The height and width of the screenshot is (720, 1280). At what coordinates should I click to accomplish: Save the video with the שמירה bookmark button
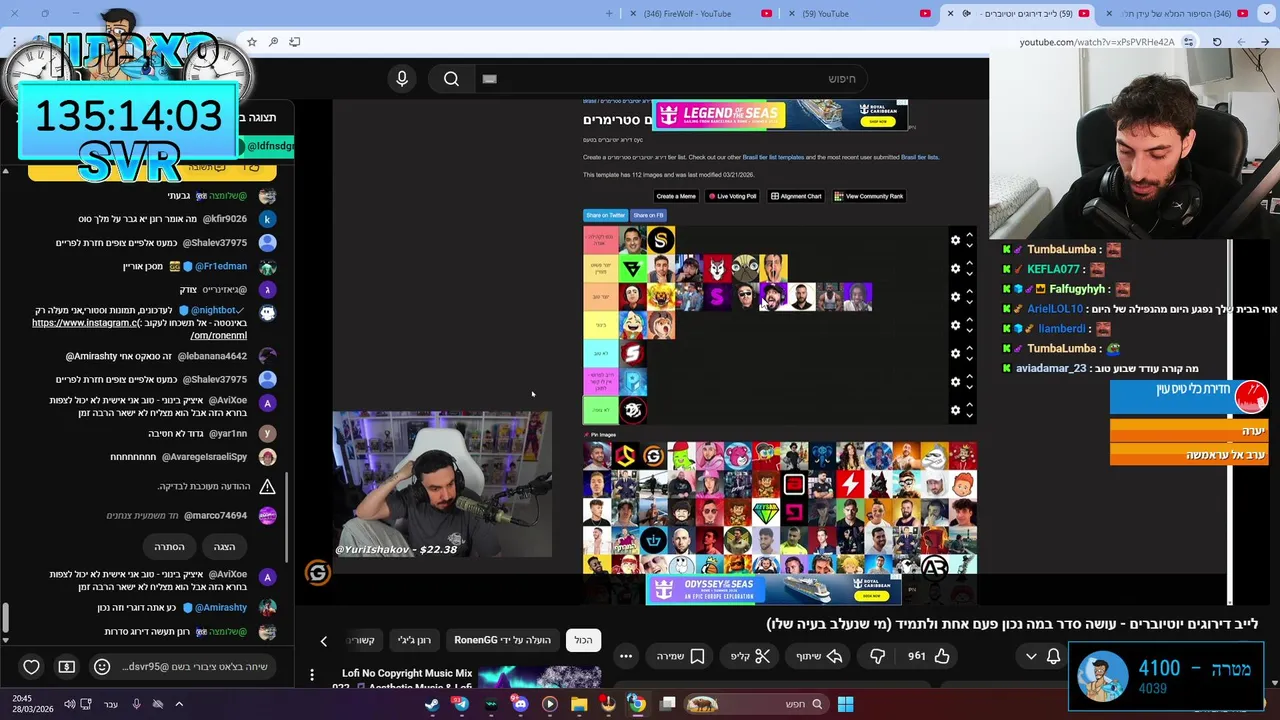[680, 656]
